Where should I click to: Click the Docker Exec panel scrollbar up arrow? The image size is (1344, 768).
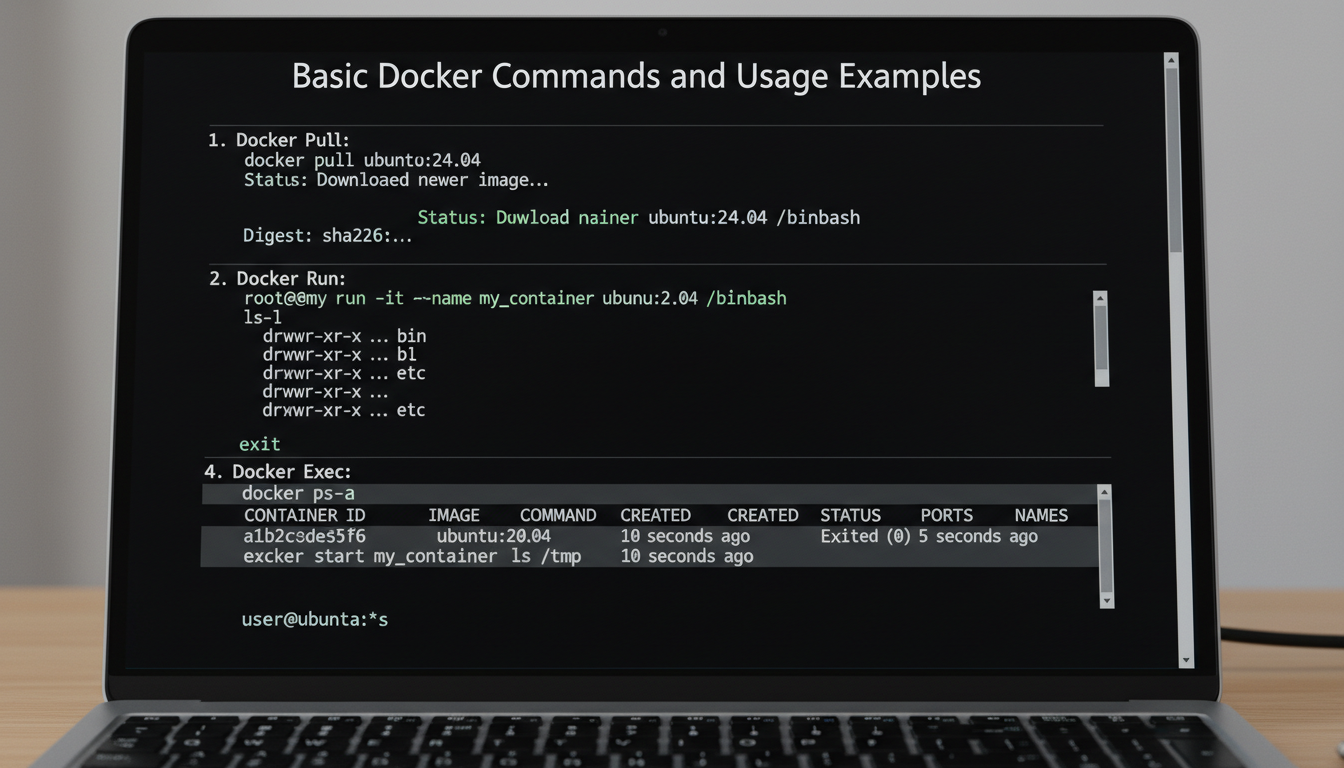pyautogui.click(x=1105, y=492)
